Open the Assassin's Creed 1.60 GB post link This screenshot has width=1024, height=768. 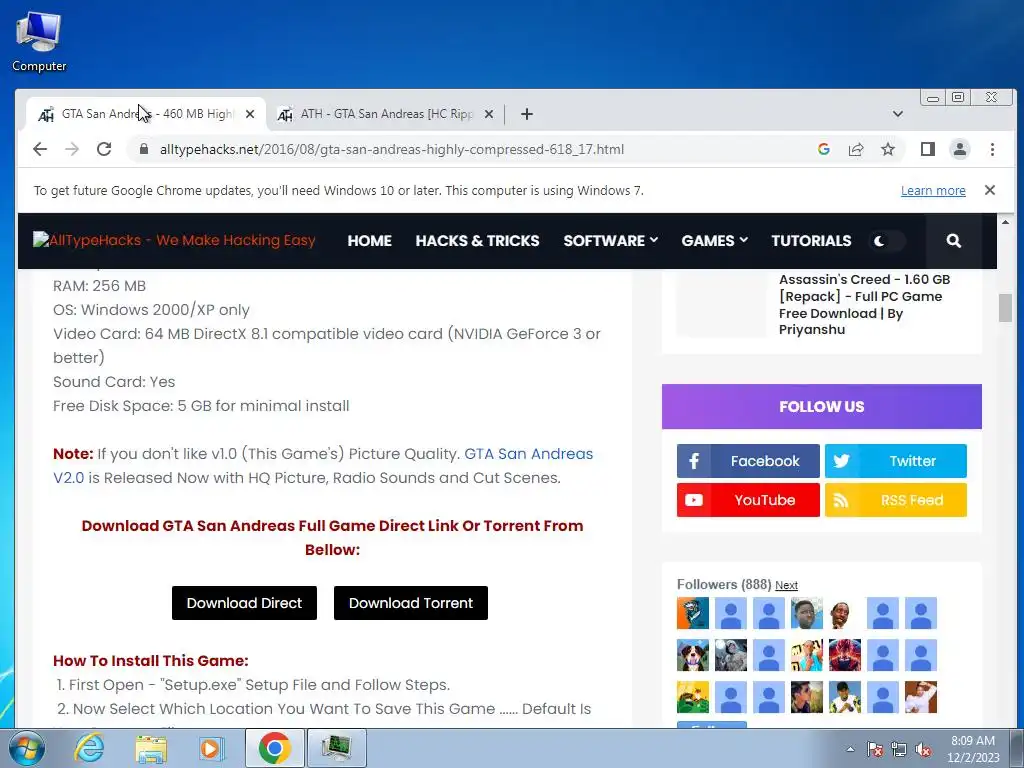(x=864, y=304)
